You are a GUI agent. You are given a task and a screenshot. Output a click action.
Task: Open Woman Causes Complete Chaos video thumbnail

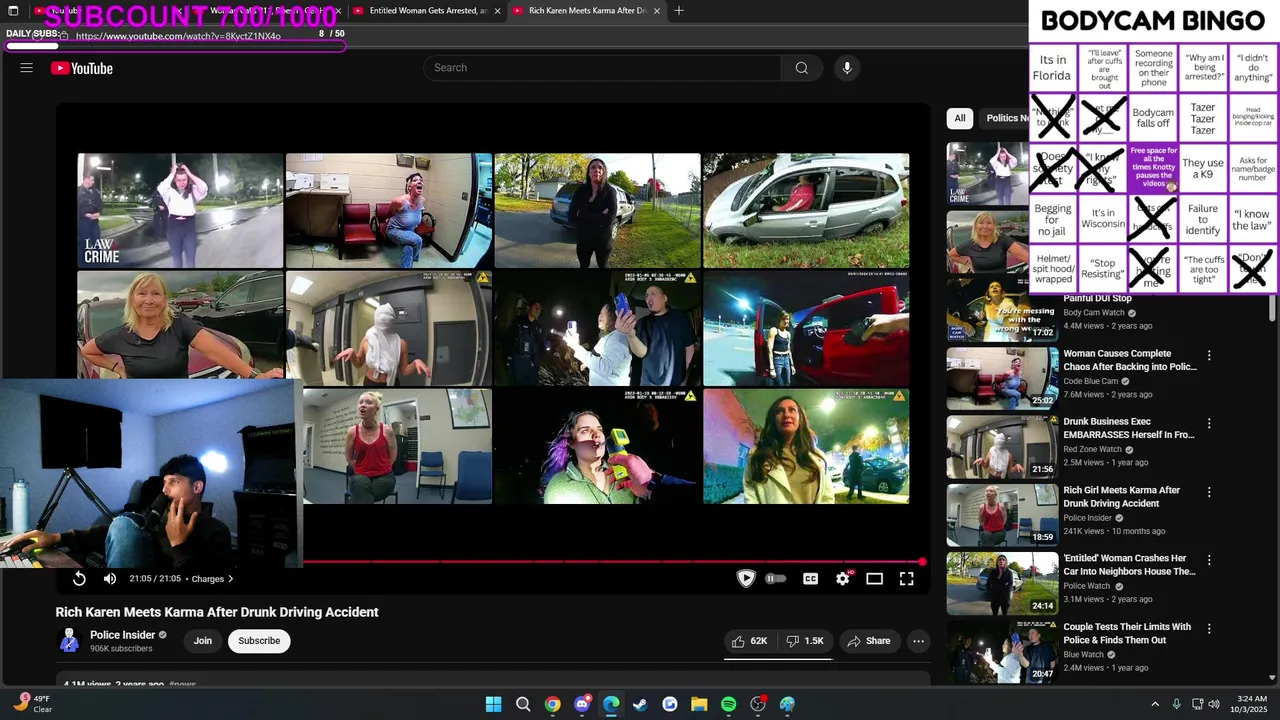1002,377
